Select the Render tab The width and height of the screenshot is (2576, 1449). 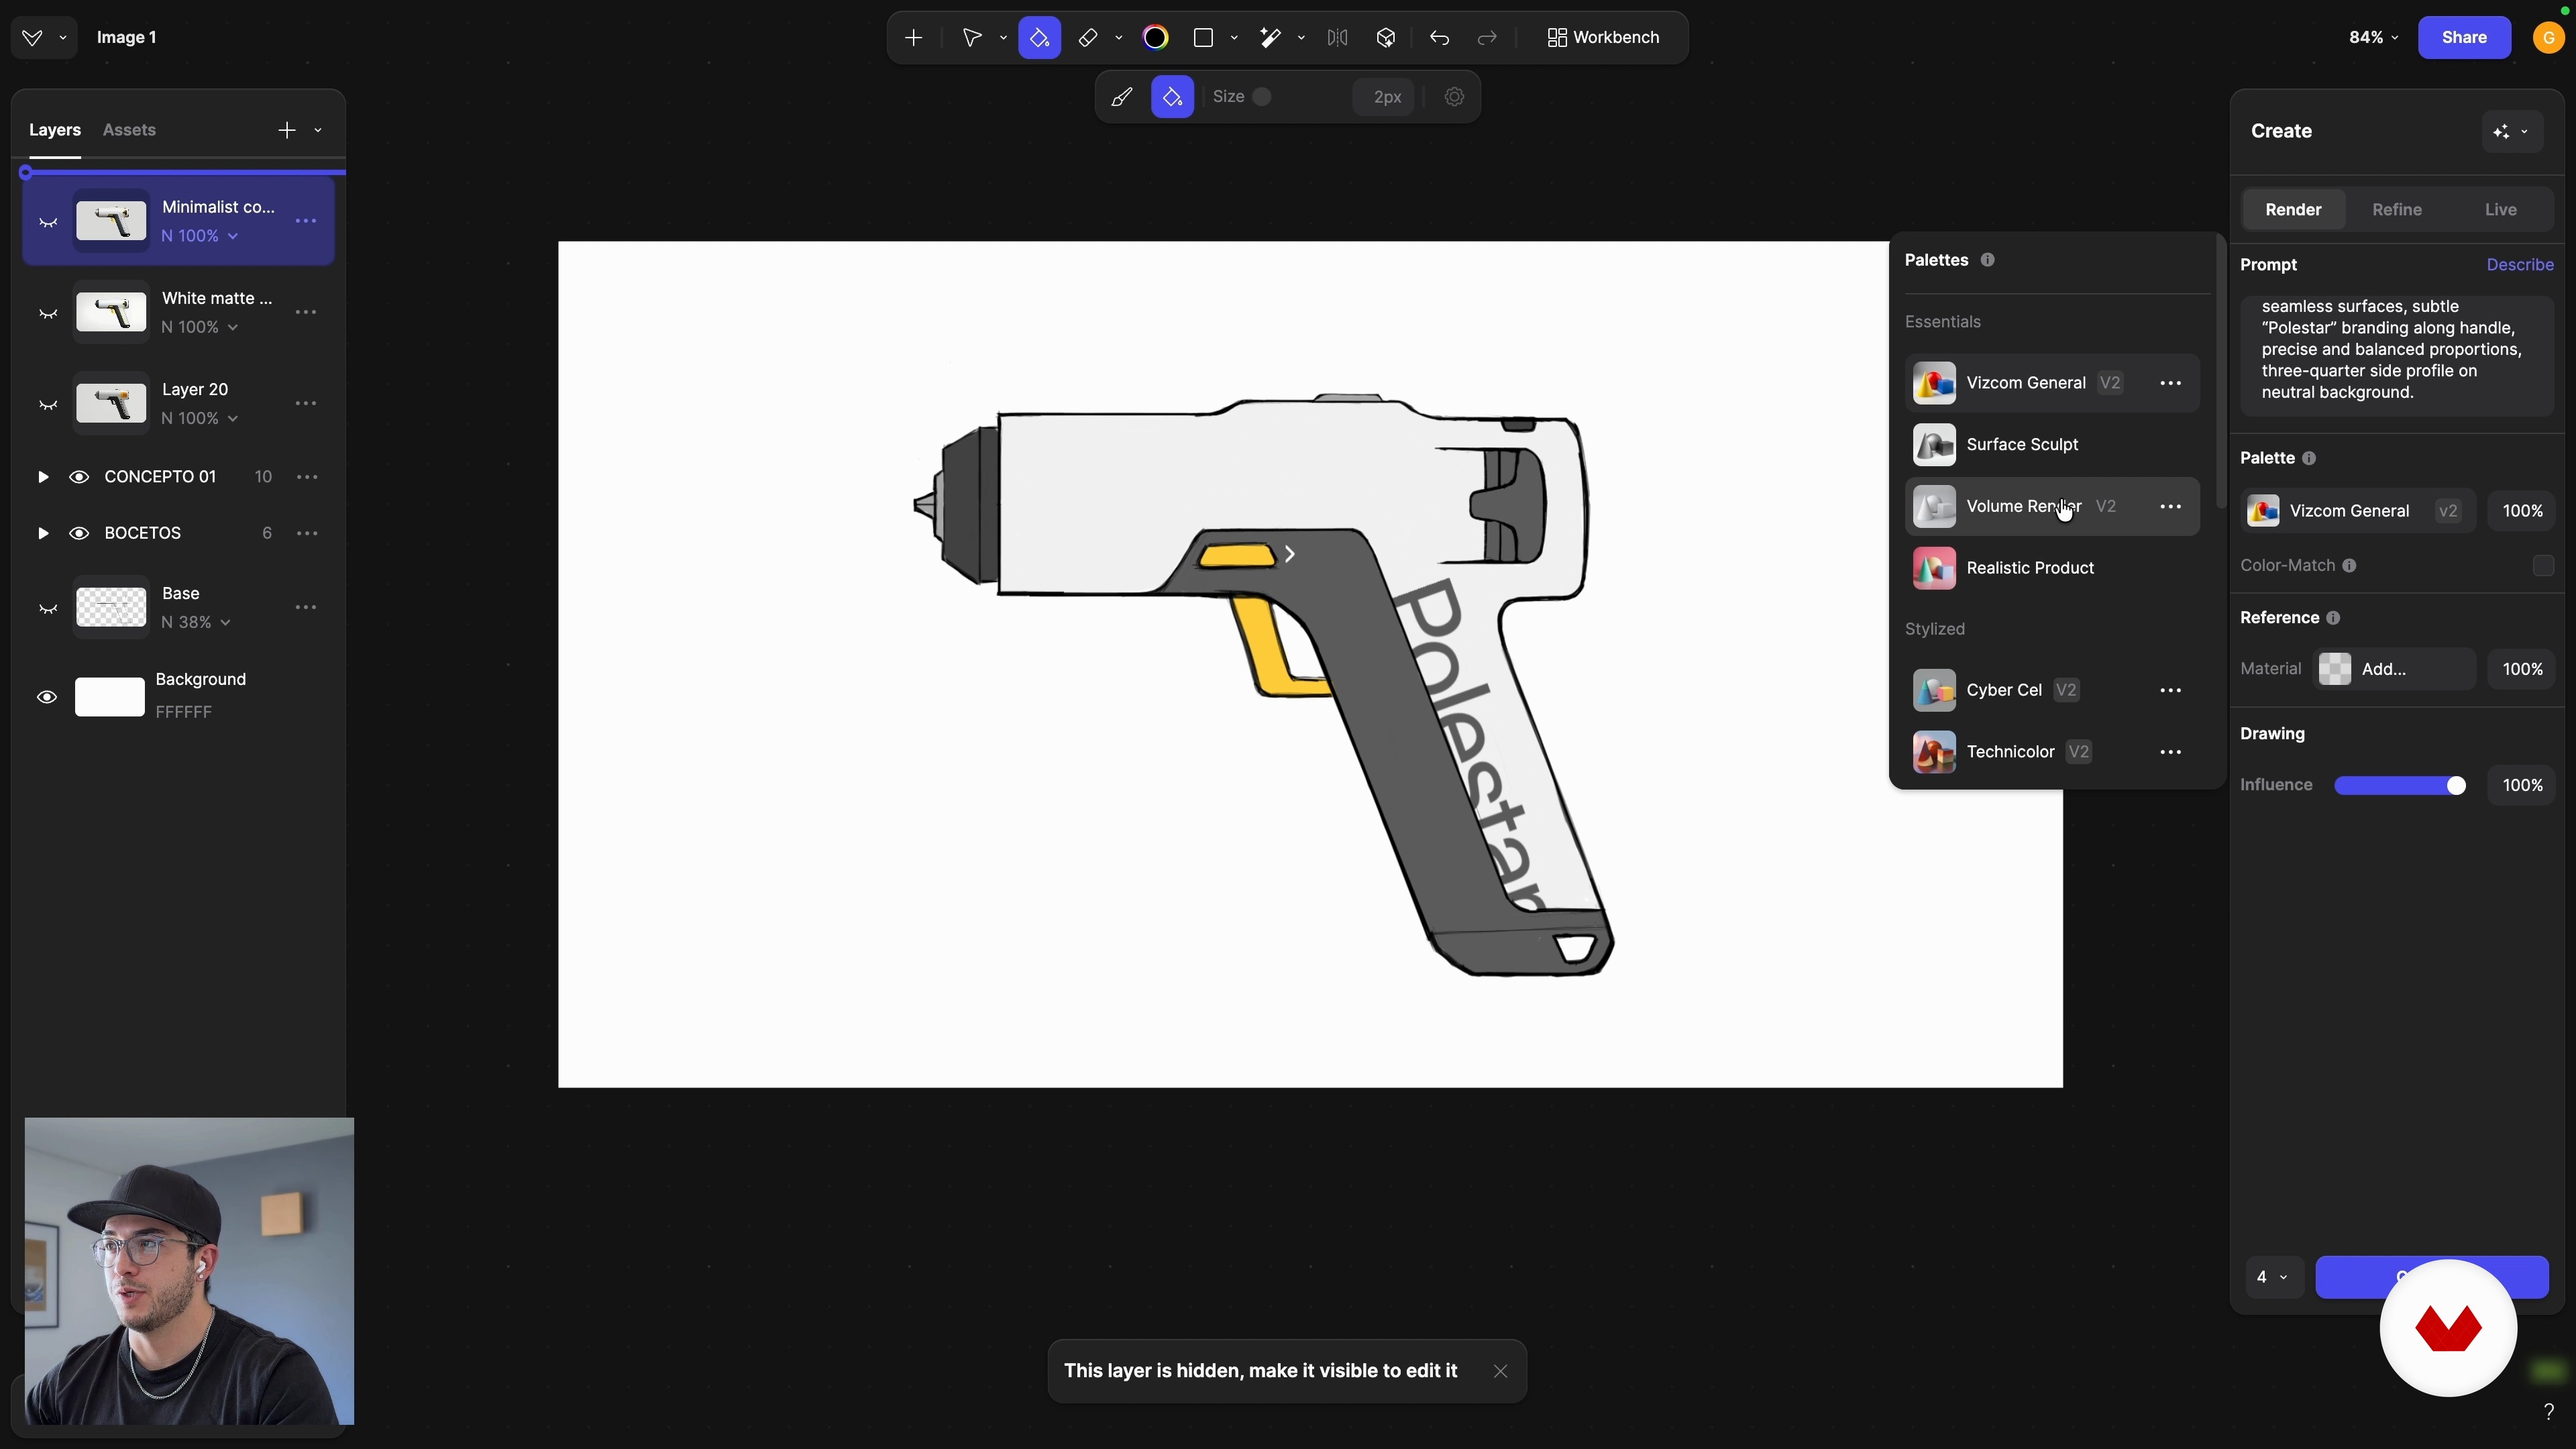[x=2293, y=210]
